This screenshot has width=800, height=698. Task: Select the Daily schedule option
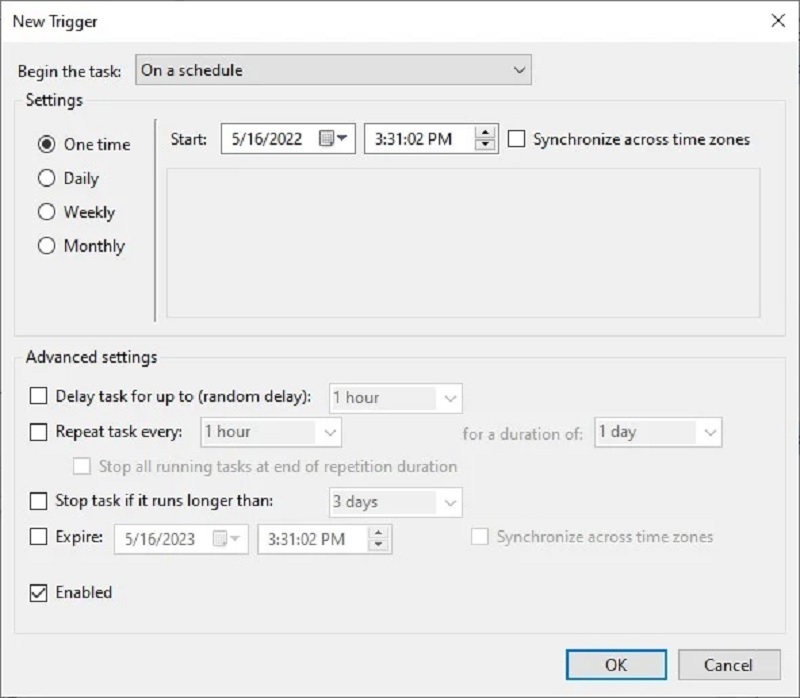click(x=46, y=178)
